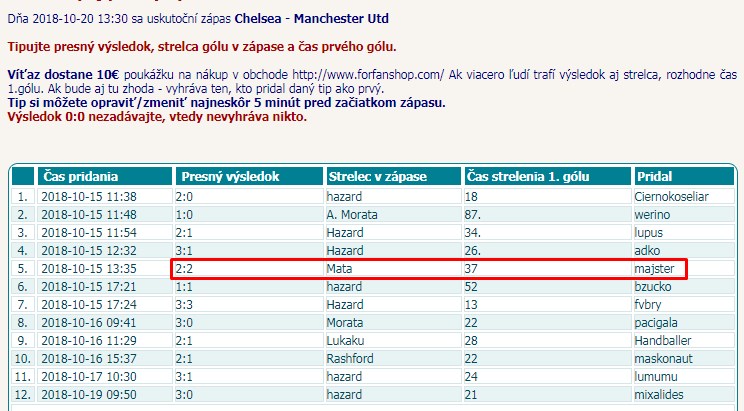Screen dimensions: 744x411
Task: Click the highlighted scorer cell 'Mata'
Action: coord(341,269)
